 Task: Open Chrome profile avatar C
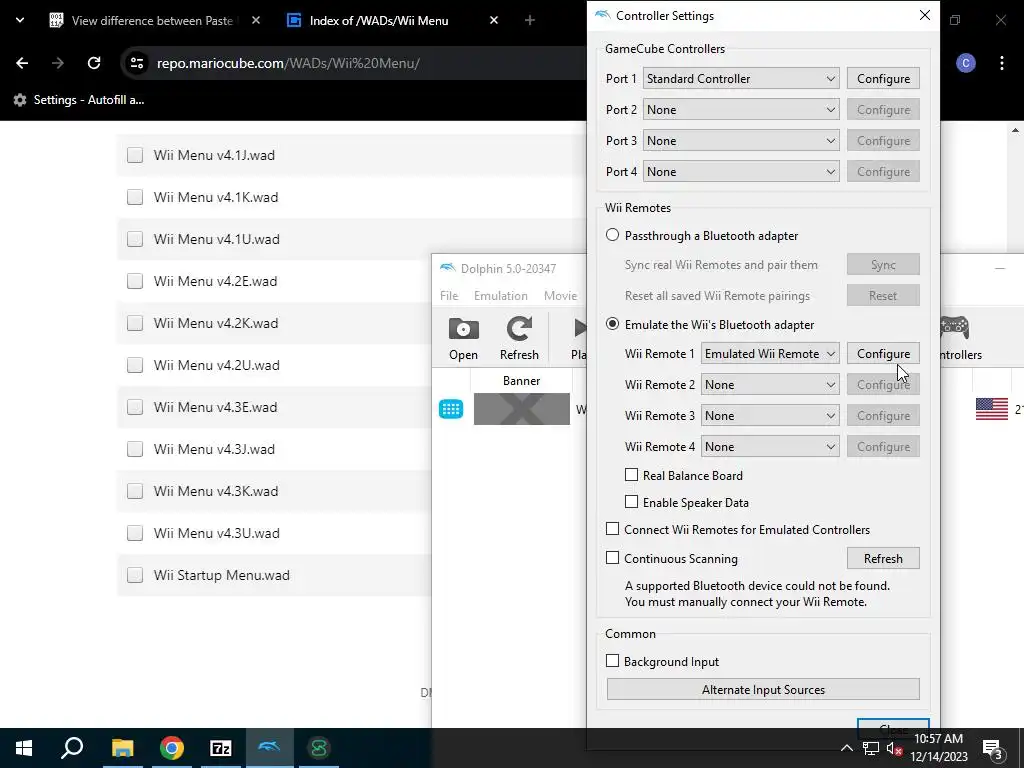pyautogui.click(x=965, y=63)
